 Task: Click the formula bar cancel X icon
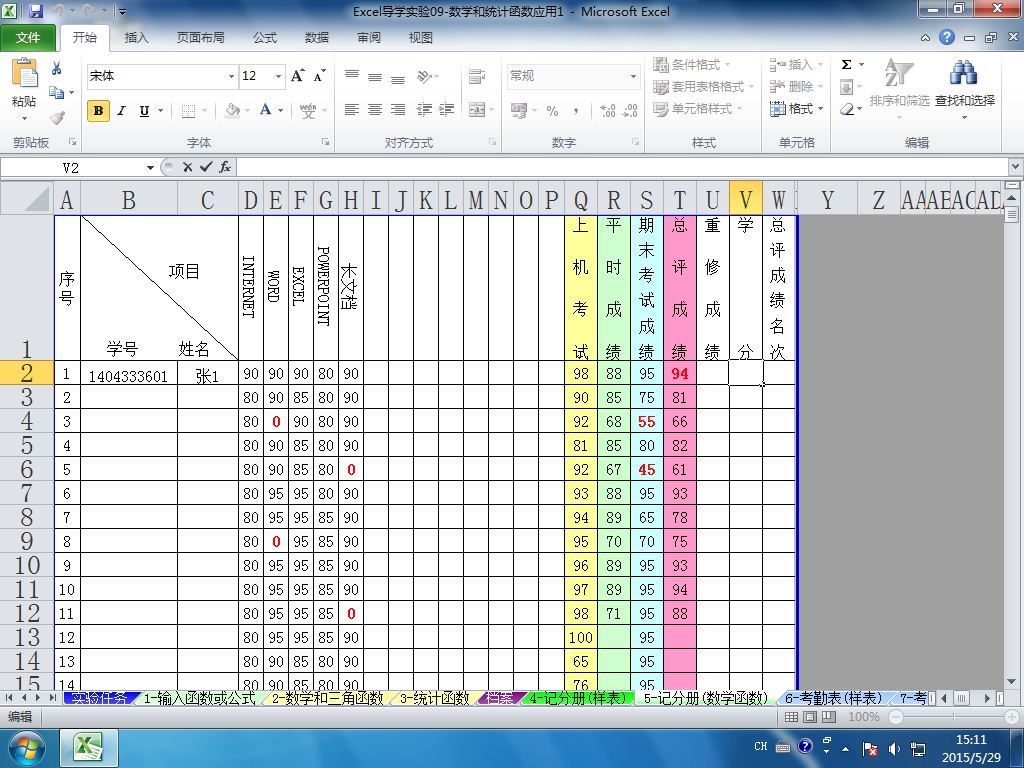pyautogui.click(x=187, y=167)
